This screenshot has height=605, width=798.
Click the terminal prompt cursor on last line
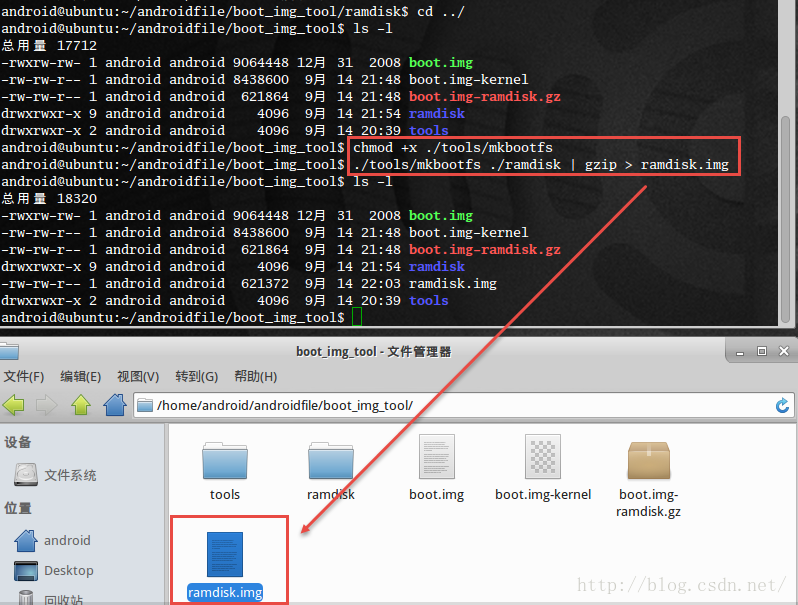(357, 317)
